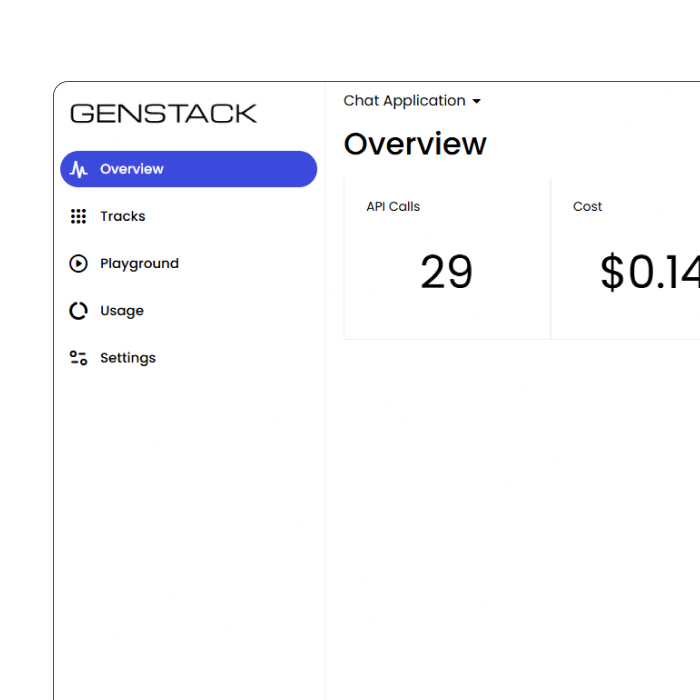Open the Chat Application project selector

coord(404,101)
